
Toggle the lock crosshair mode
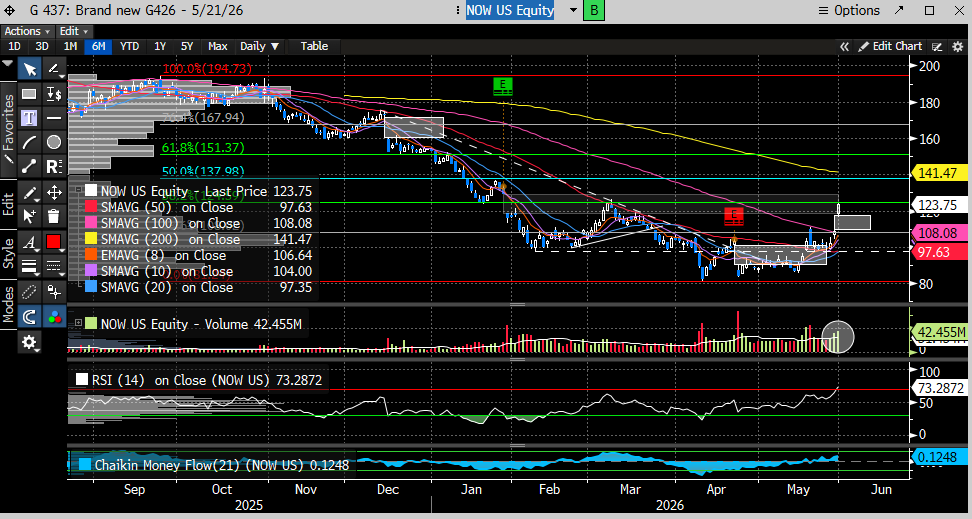[x=54, y=292]
